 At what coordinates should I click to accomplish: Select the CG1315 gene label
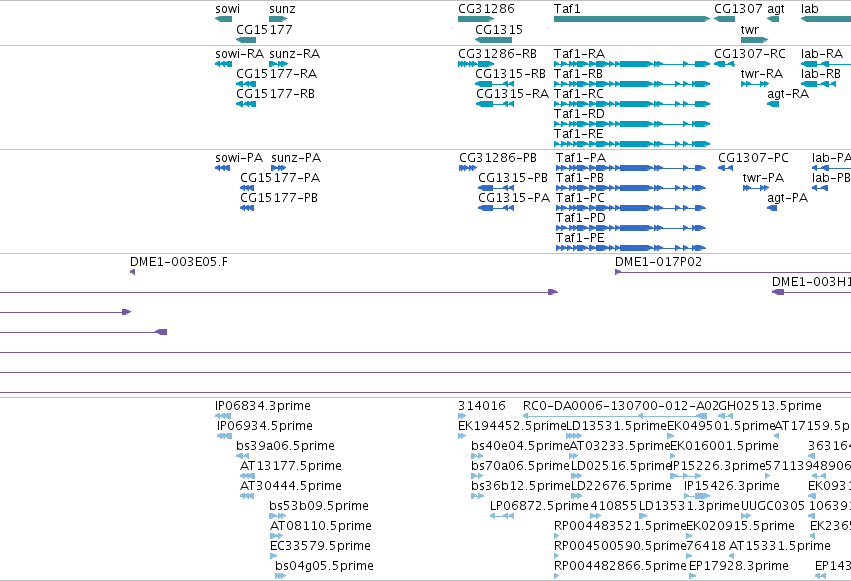click(x=499, y=29)
